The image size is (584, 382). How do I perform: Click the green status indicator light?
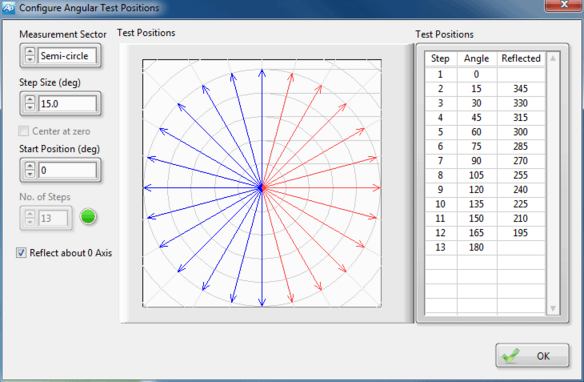[88, 217]
